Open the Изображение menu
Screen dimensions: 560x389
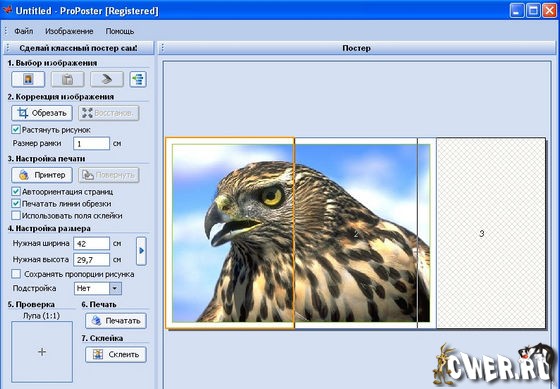69,31
